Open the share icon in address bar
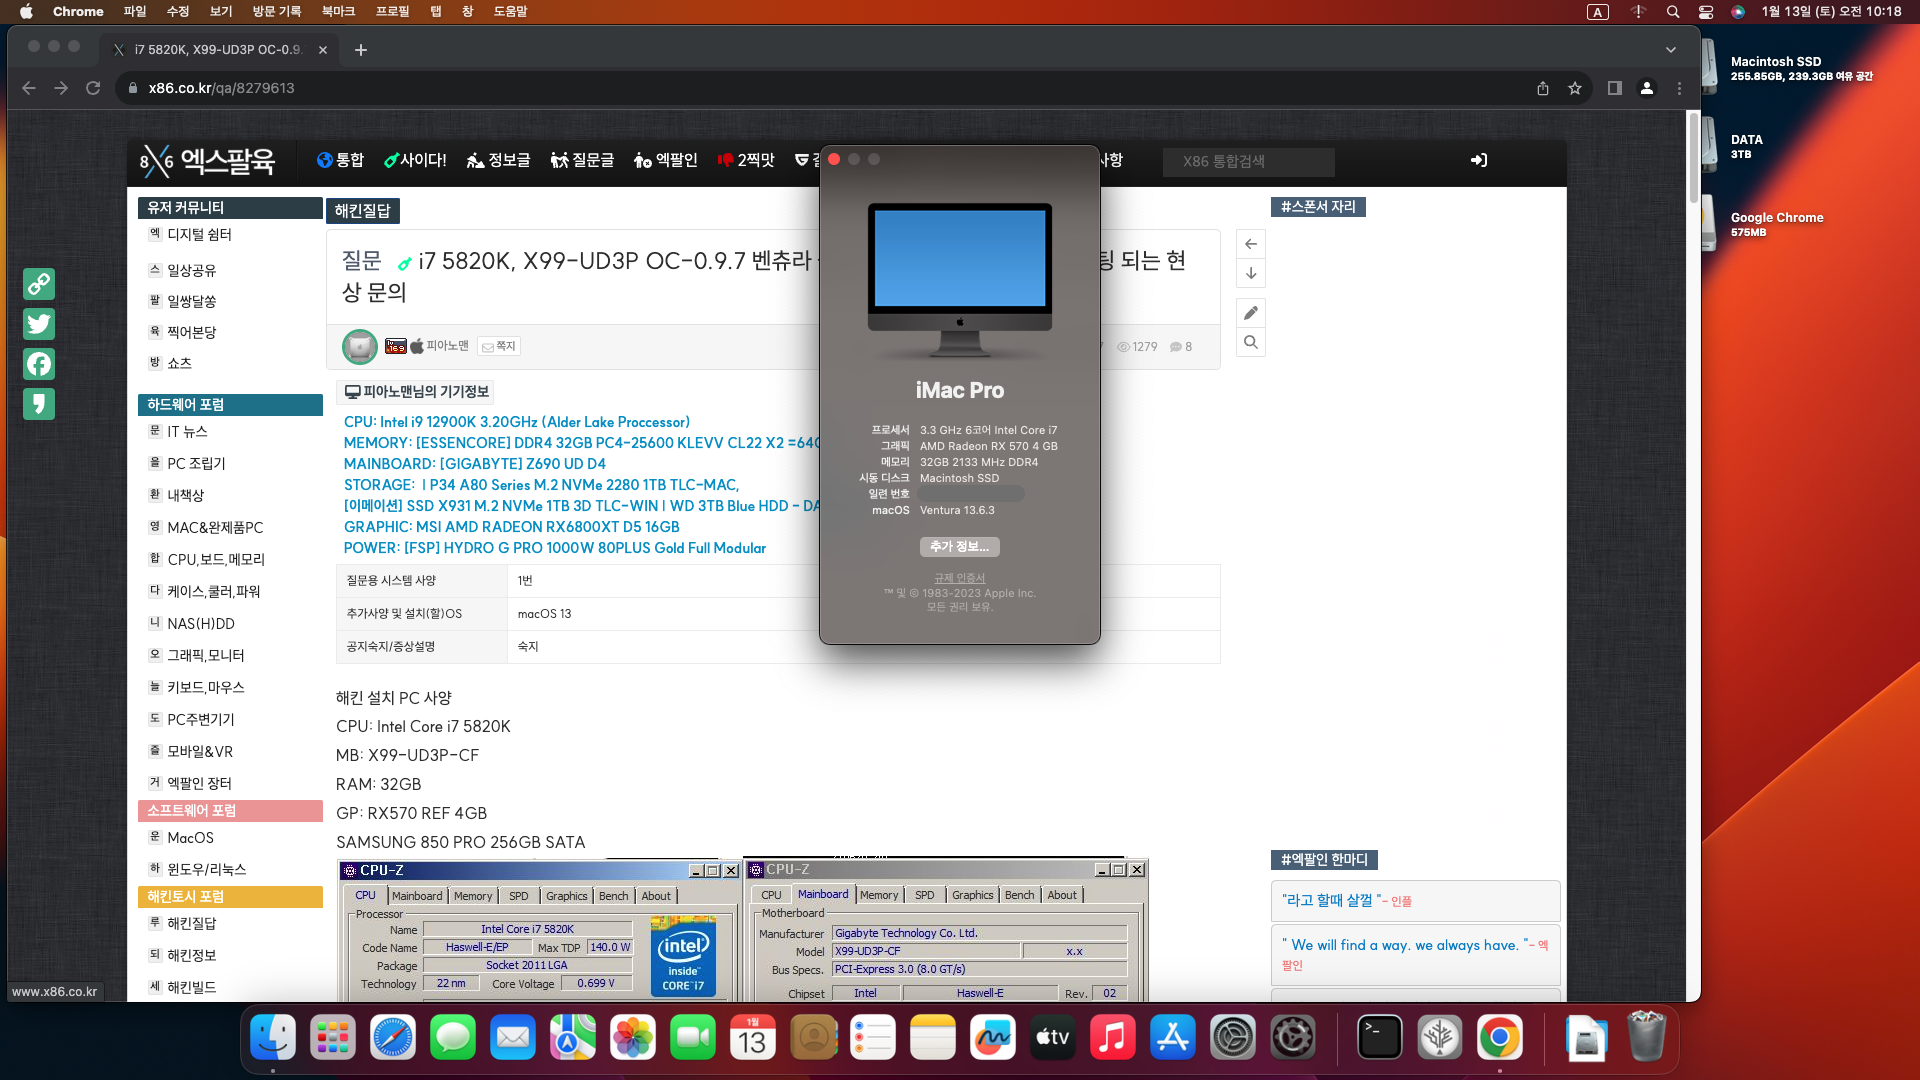This screenshot has height=1080, width=1920. [x=1543, y=88]
